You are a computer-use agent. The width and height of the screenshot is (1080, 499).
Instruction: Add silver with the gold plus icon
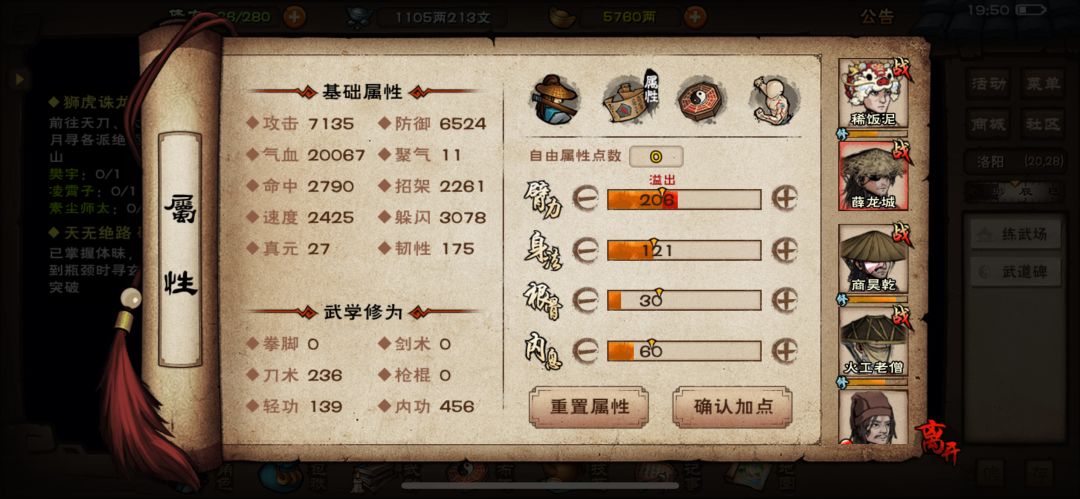696,17
